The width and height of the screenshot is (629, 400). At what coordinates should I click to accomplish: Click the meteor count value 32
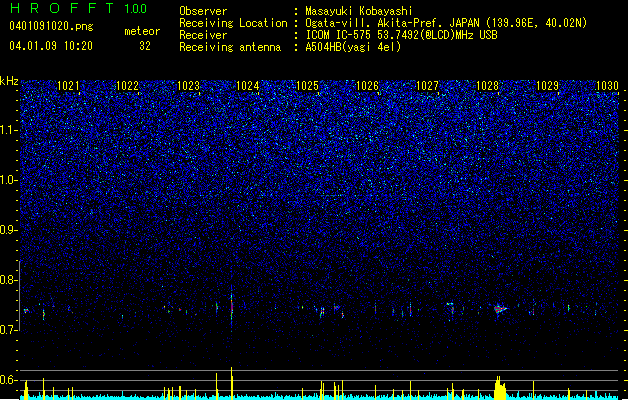click(x=145, y=46)
